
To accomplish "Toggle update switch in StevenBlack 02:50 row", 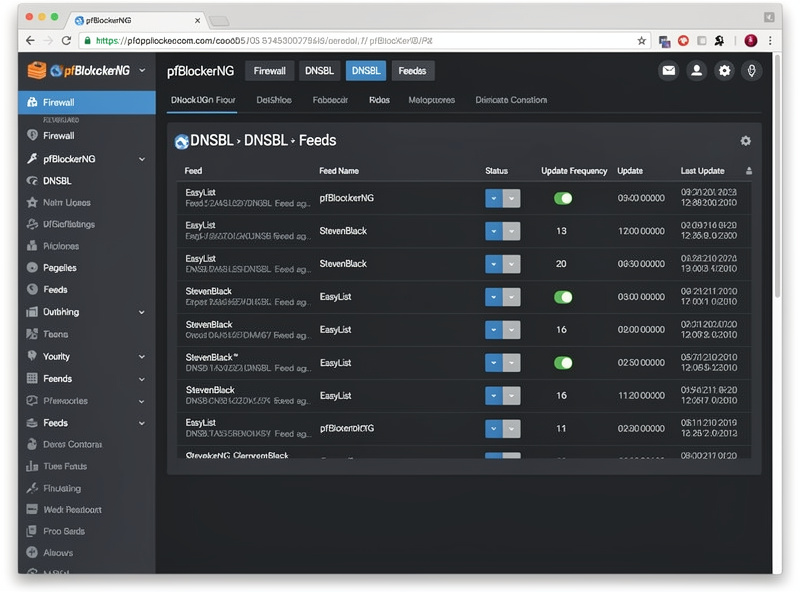I will pyautogui.click(x=563, y=363).
